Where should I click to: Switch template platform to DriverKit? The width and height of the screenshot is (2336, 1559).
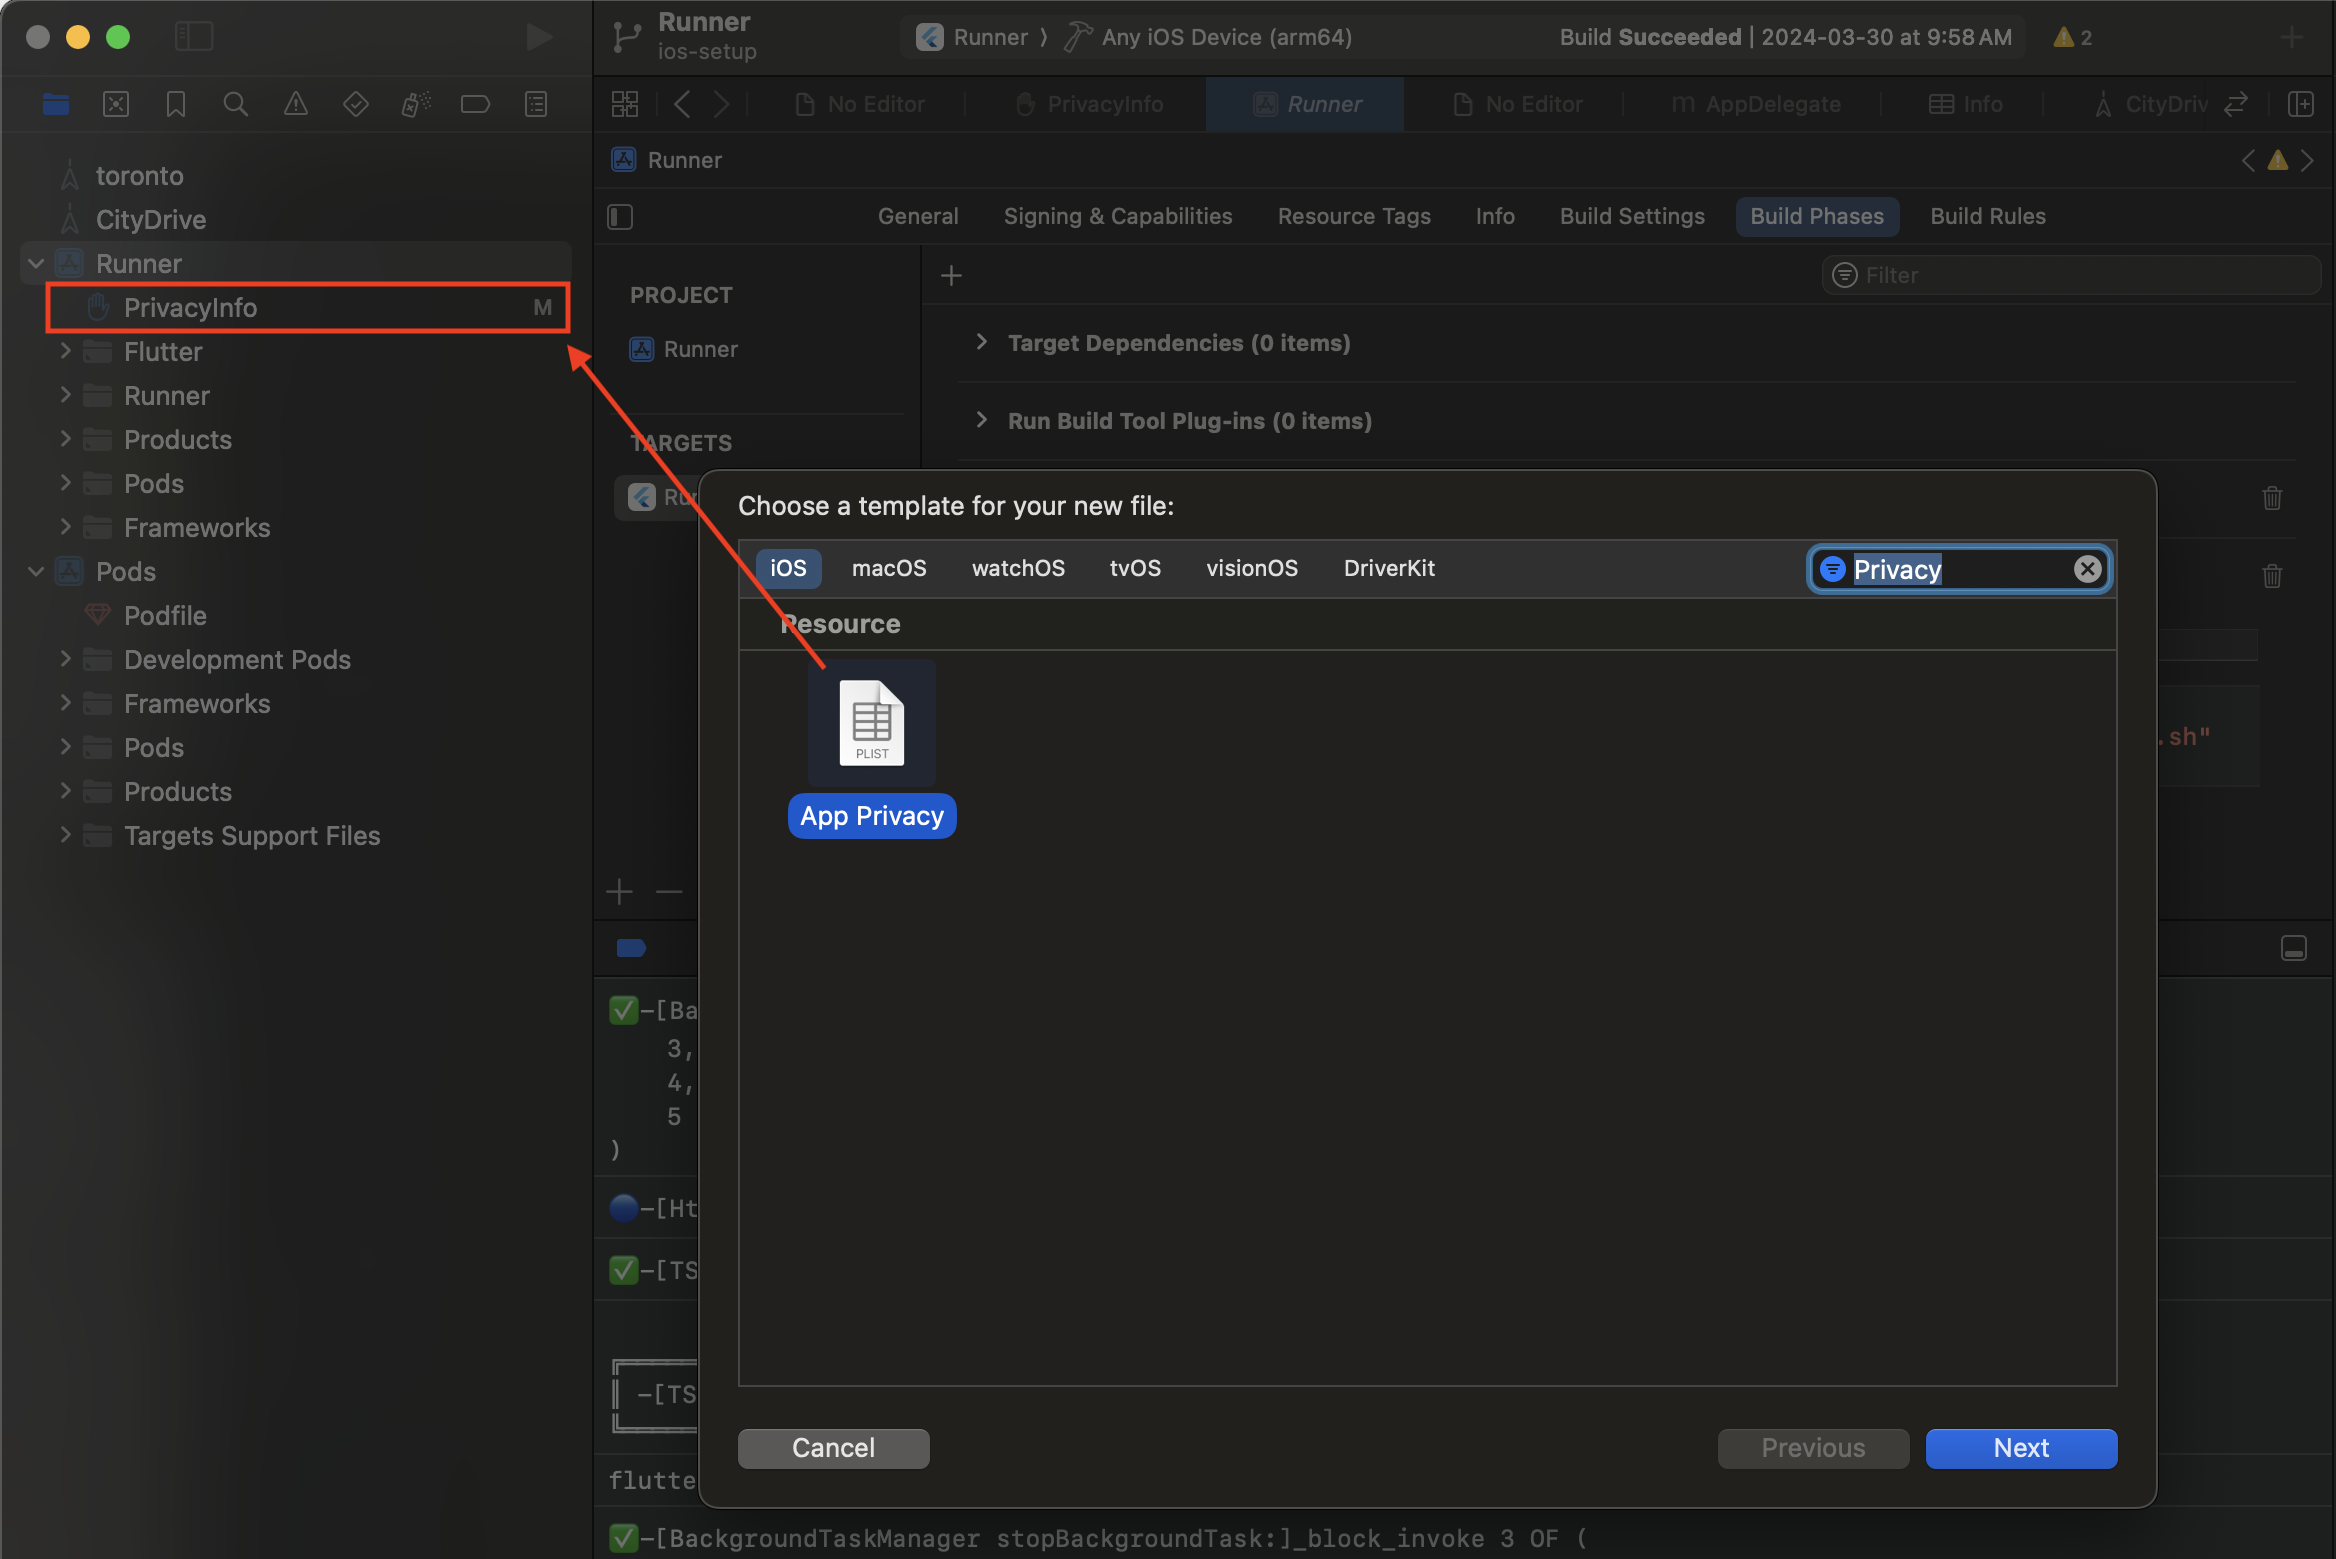1389,568
